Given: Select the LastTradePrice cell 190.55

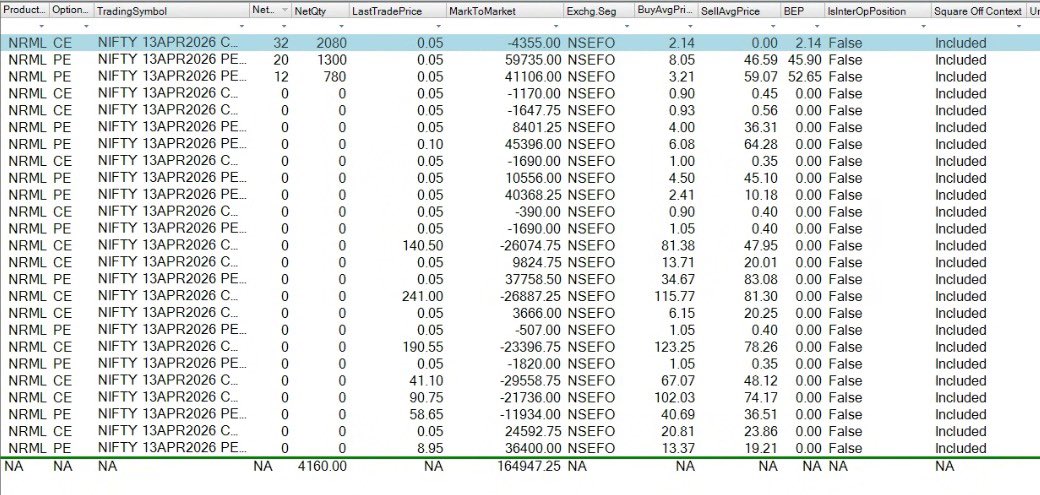Looking at the screenshot, I should click(422, 347).
